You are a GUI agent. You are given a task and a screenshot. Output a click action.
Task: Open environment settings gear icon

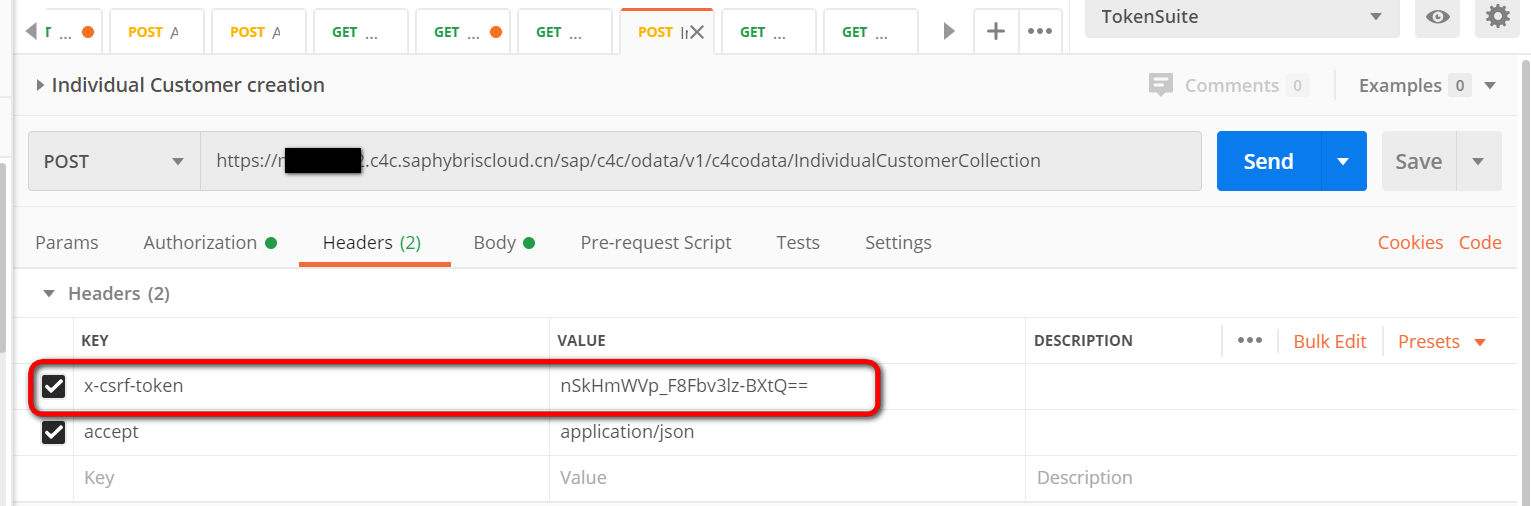pyautogui.click(x=1497, y=17)
